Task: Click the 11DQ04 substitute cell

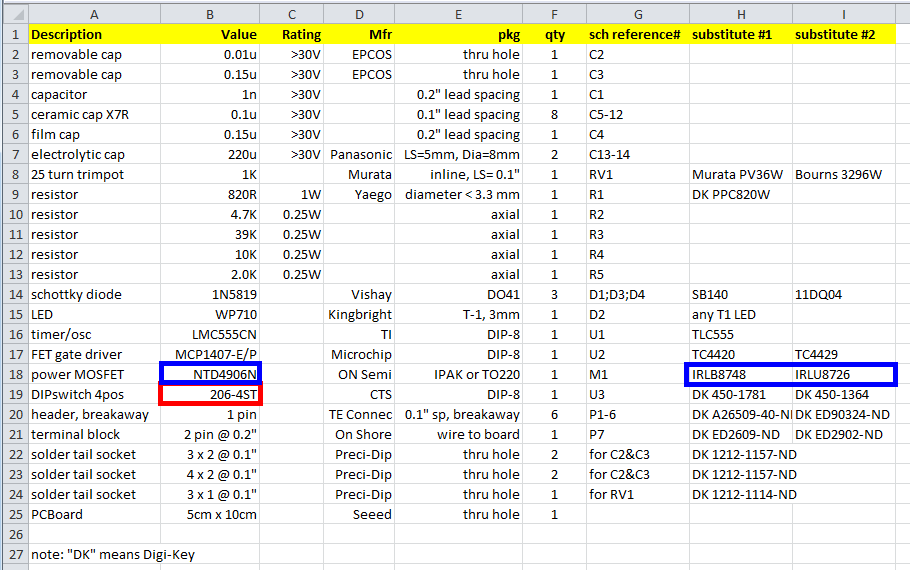Action: (844, 295)
